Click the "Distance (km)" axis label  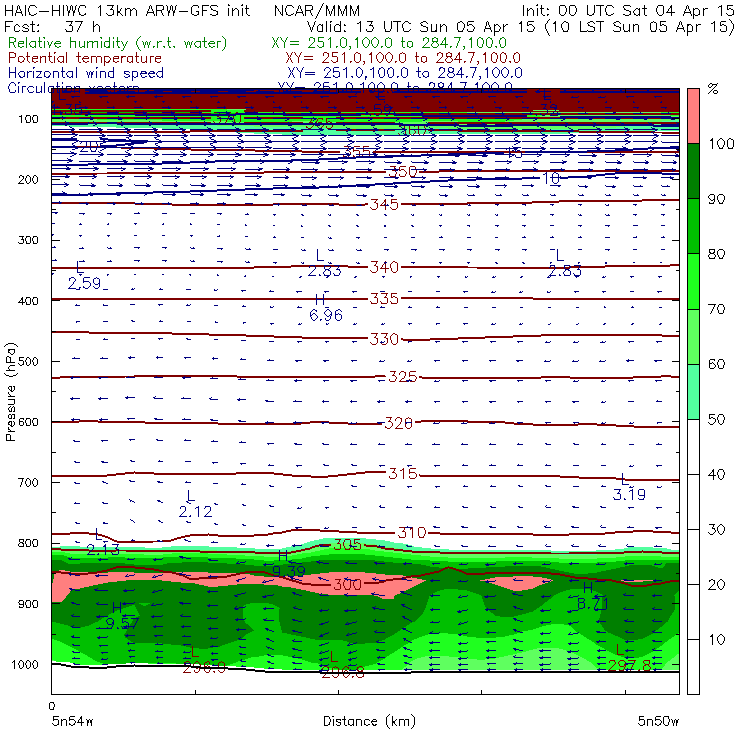[x=369, y=721]
